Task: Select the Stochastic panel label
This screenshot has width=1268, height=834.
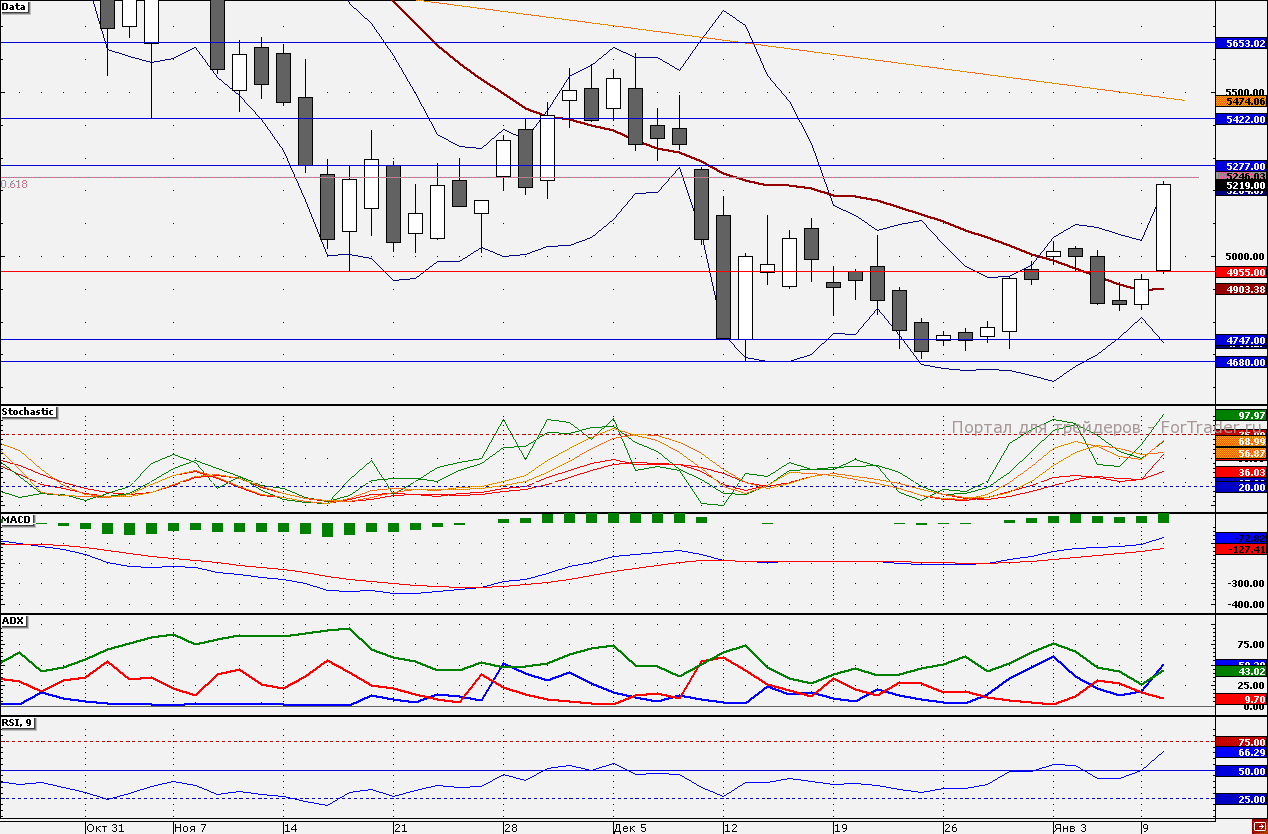Action: click(28, 412)
